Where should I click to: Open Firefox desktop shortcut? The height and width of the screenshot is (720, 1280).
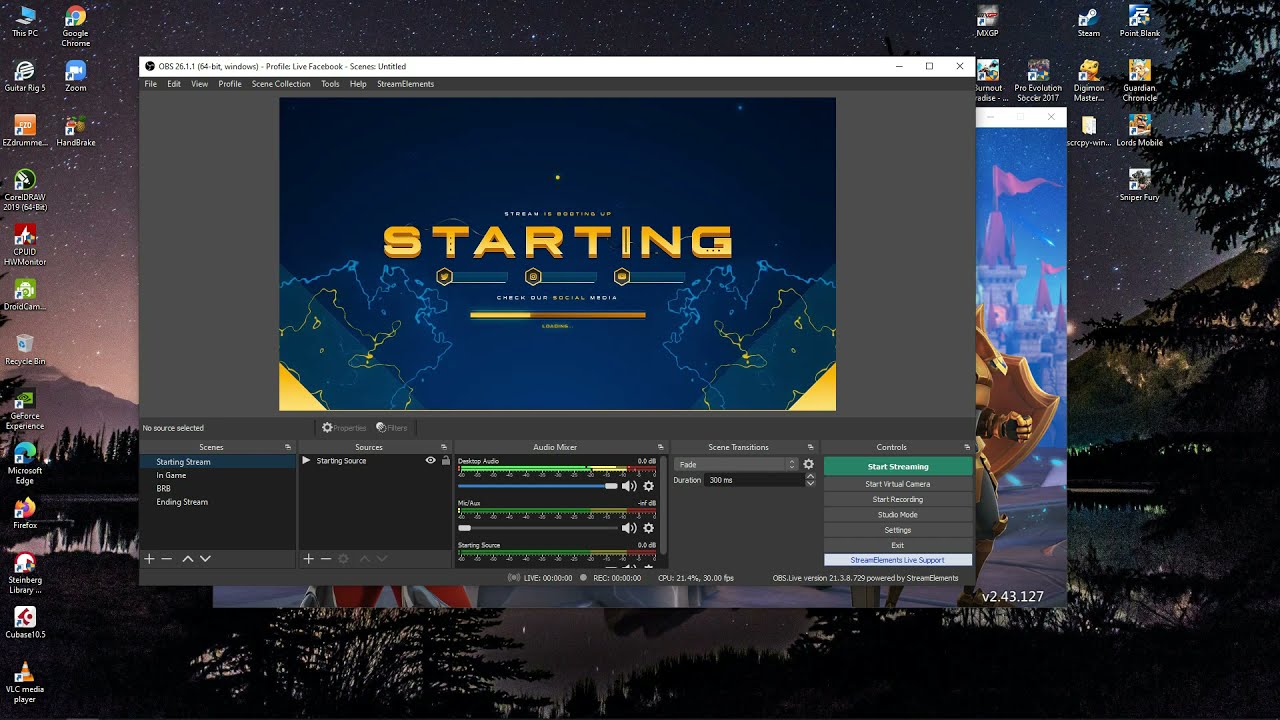[25, 513]
